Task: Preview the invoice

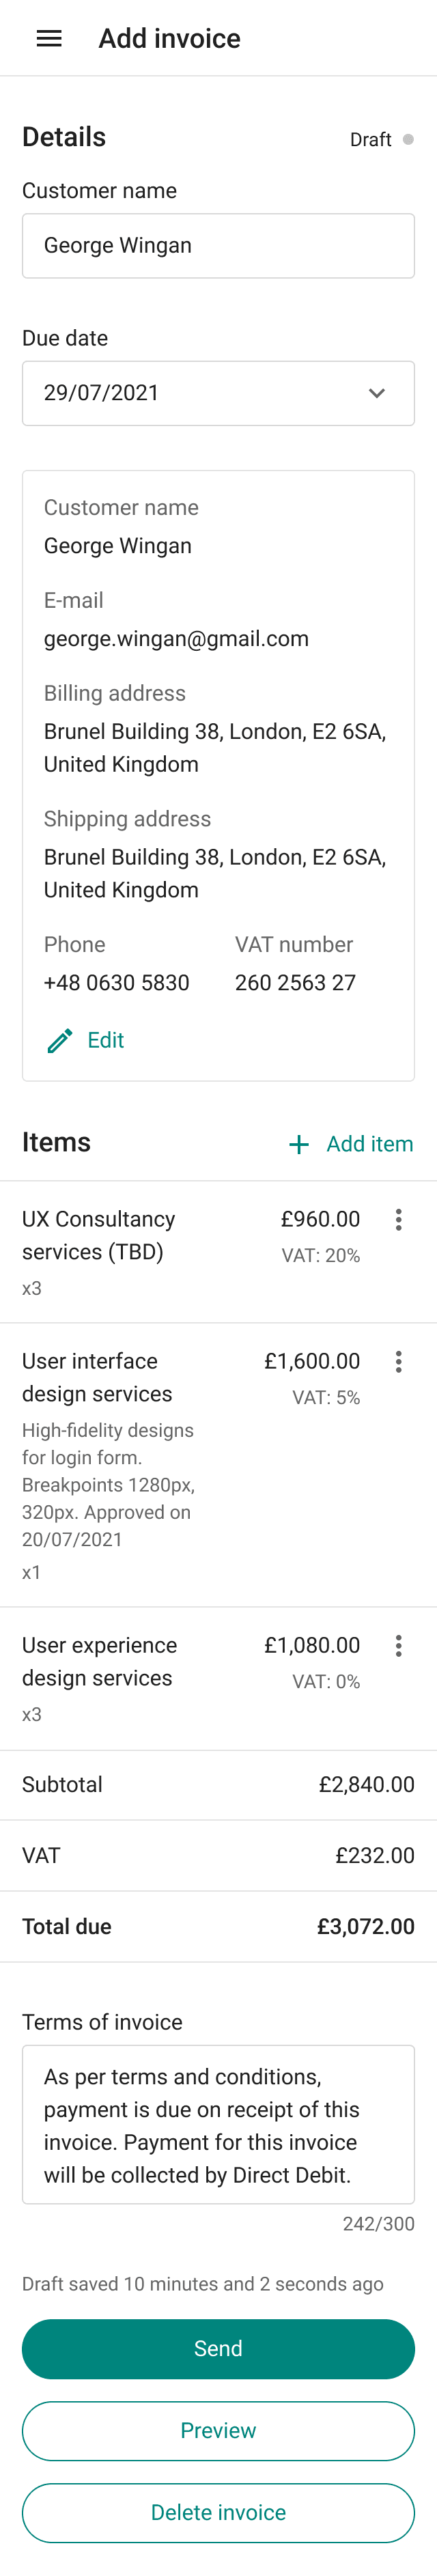Action: 218,2430
